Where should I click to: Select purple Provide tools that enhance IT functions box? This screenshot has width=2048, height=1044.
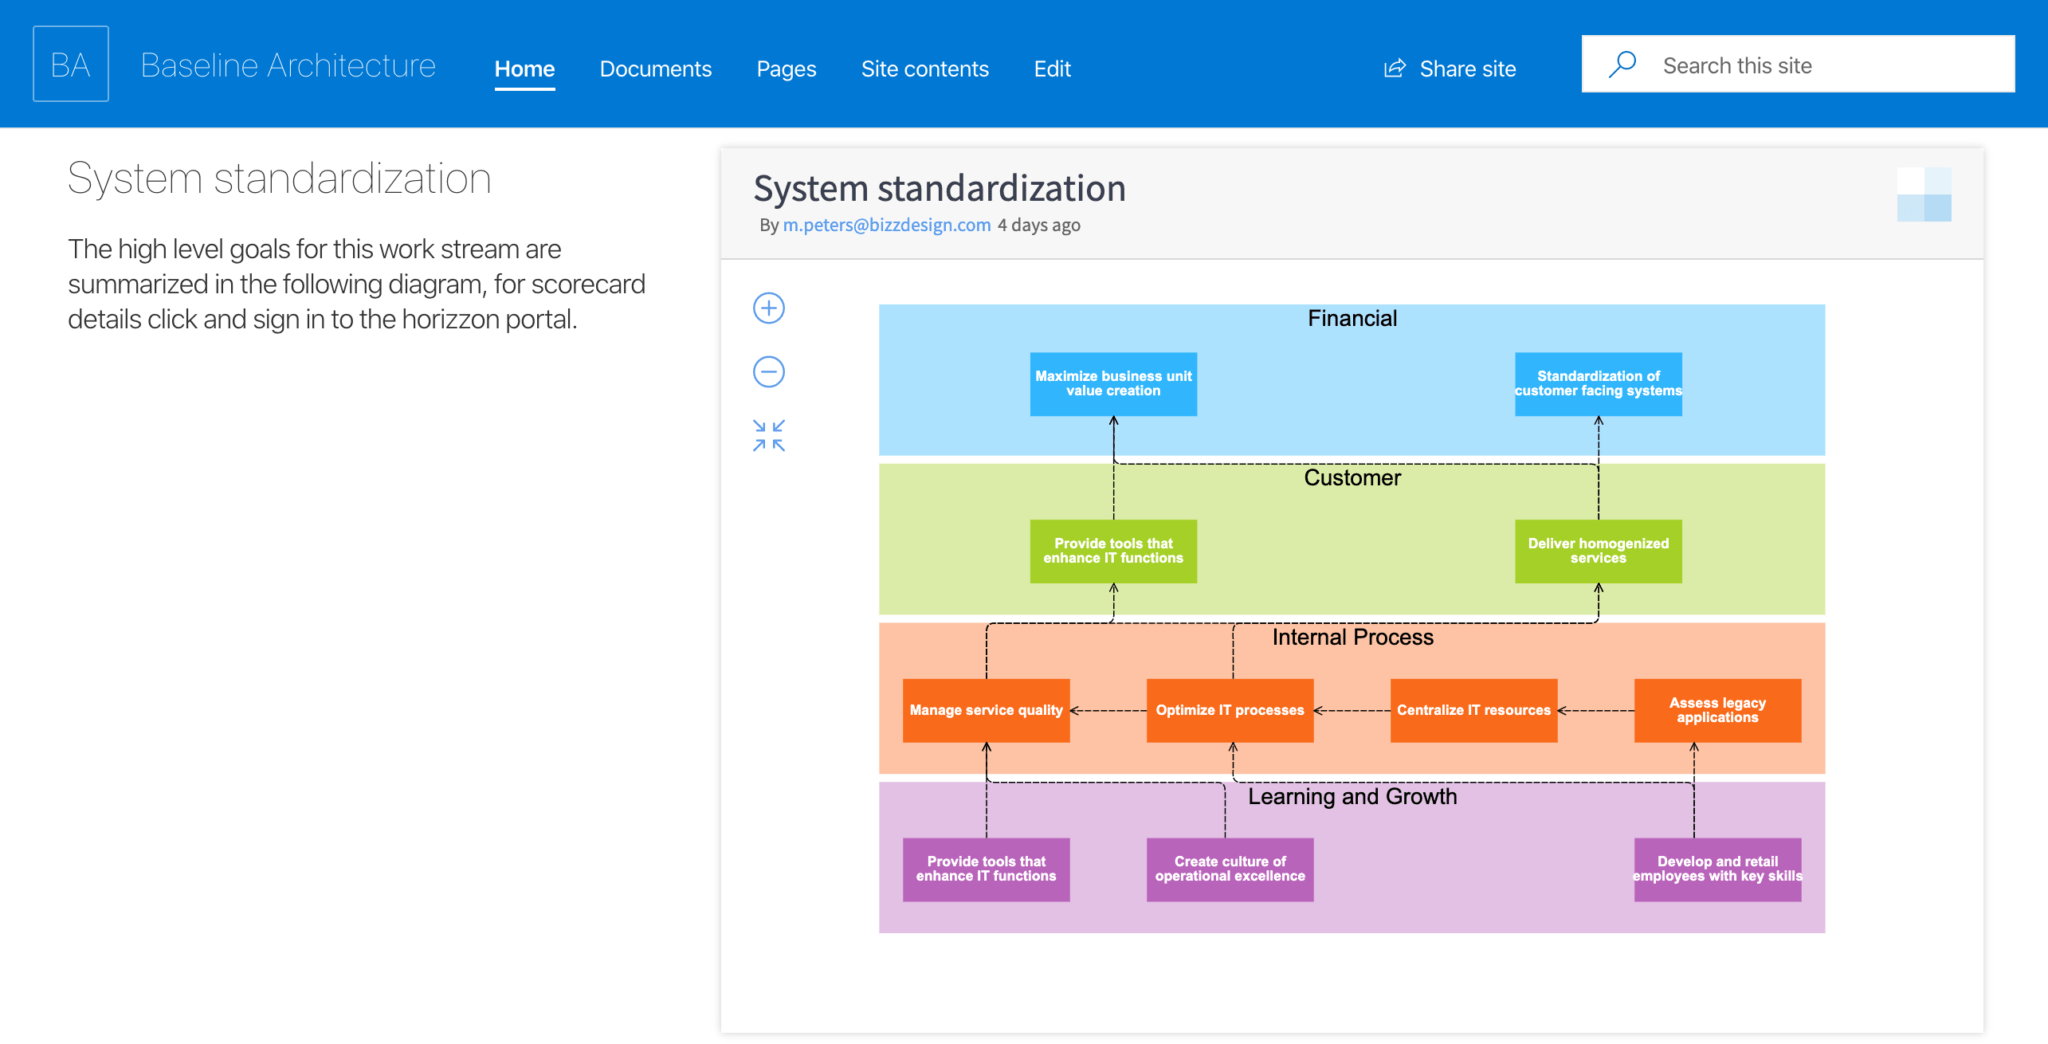(x=986, y=869)
